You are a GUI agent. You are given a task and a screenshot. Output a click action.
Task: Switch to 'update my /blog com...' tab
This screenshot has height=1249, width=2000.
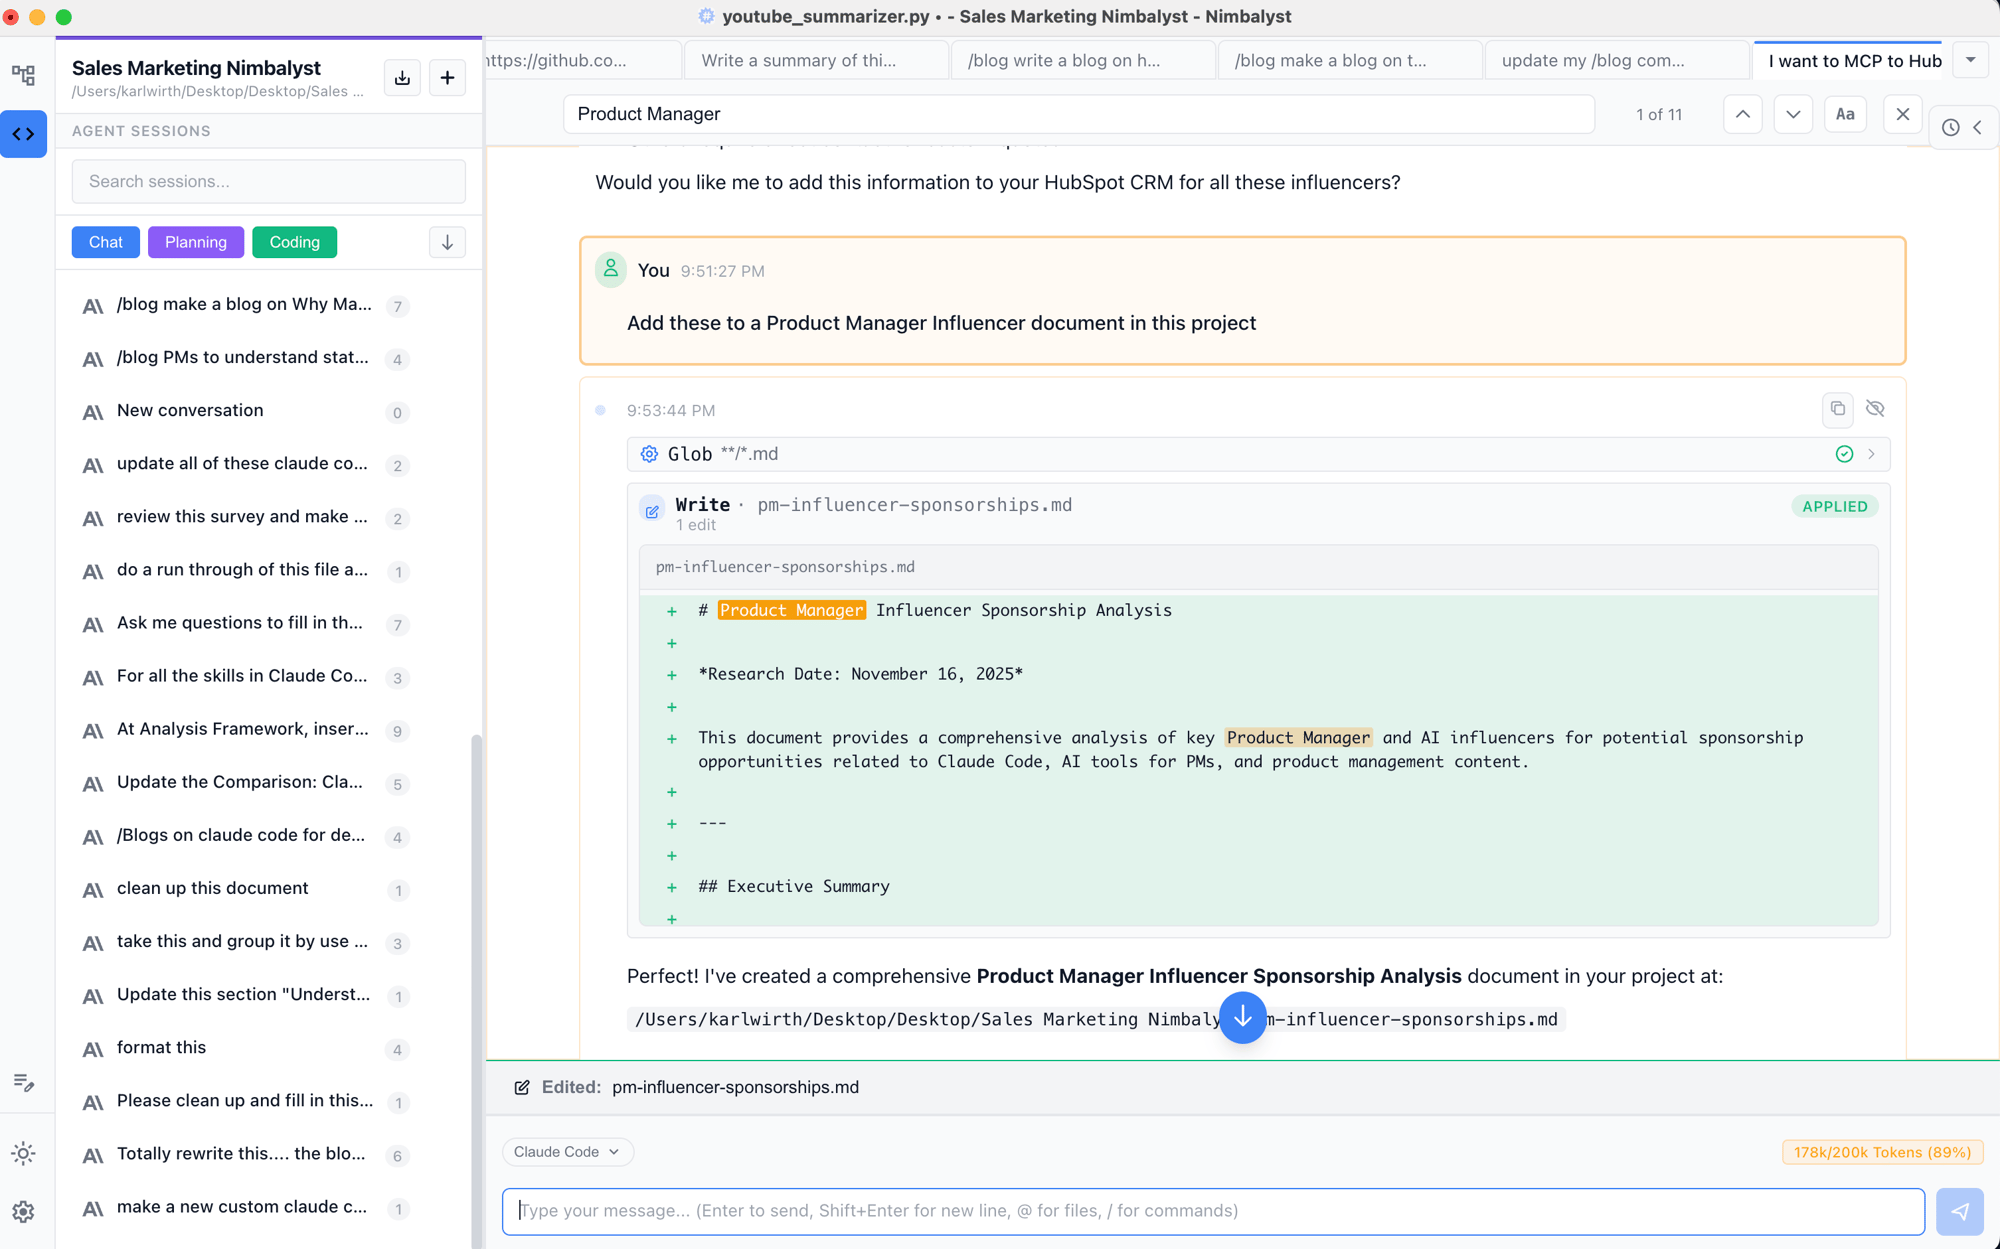click(x=1593, y=61)
